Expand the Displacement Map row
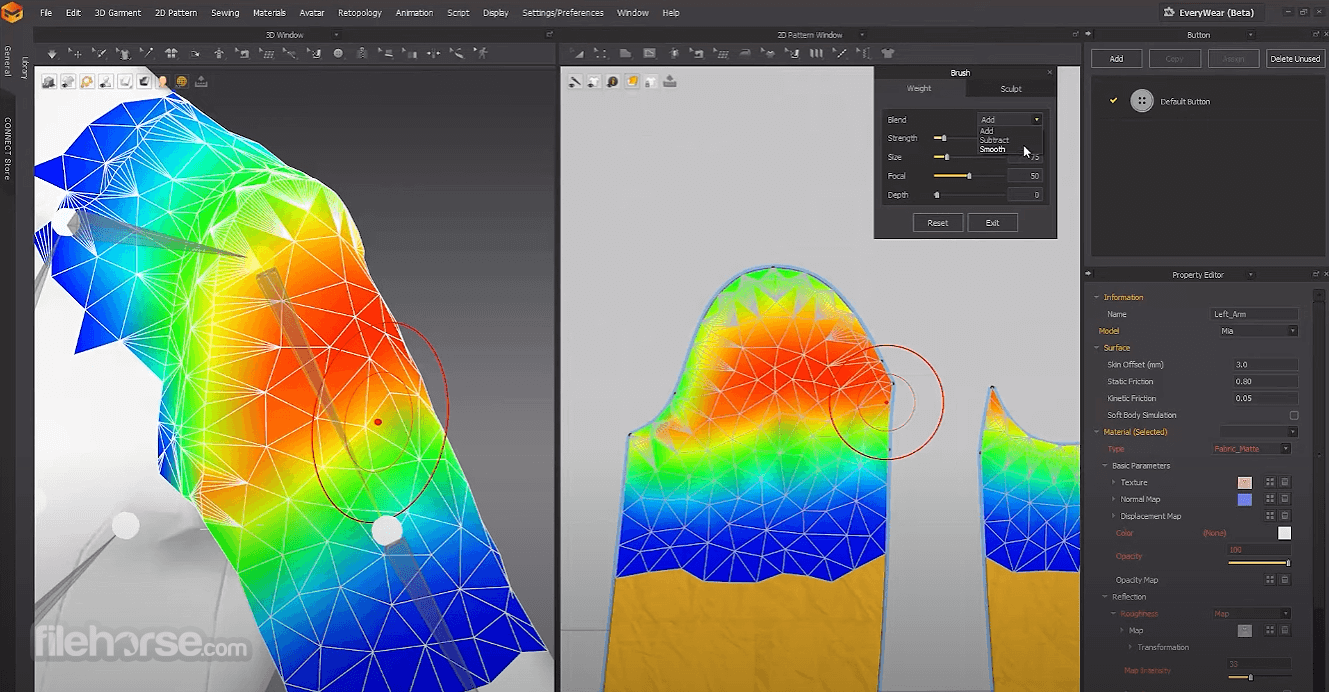1329x692 pixels. 1113,516
